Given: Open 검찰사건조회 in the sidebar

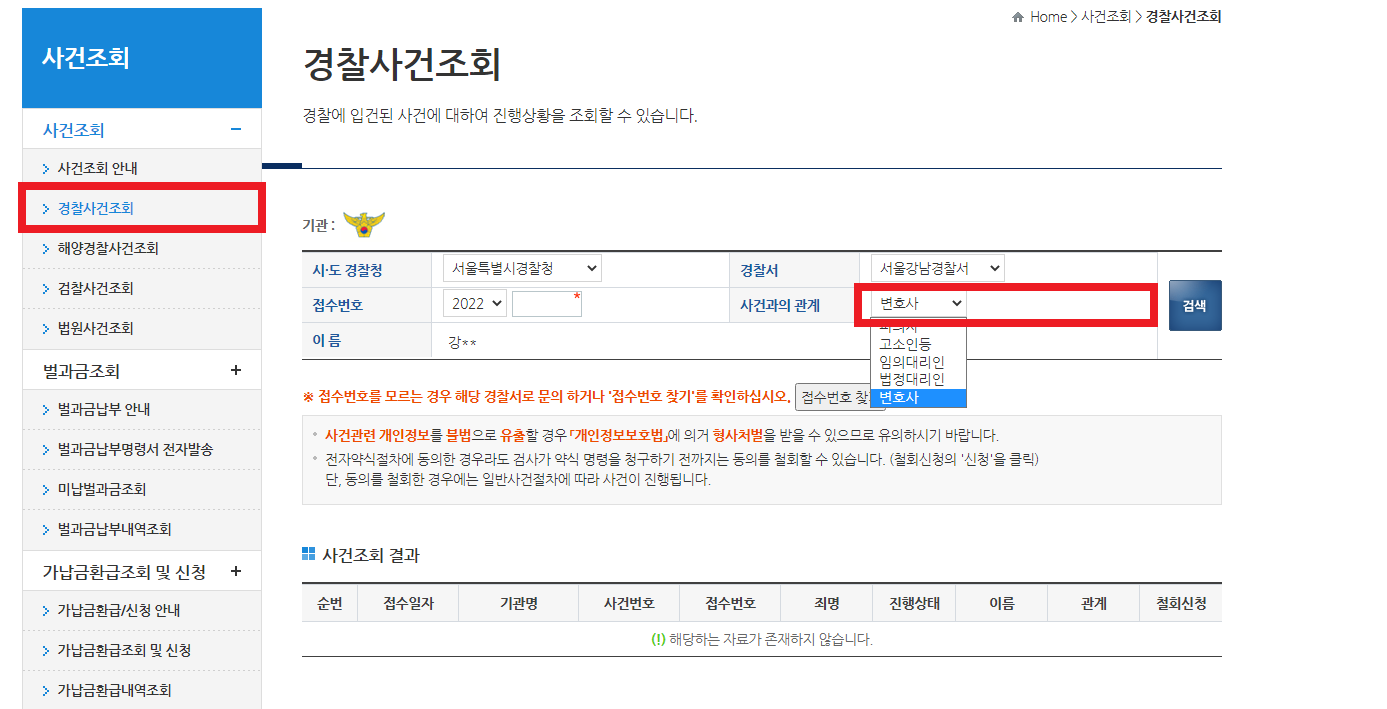Looking at the screenshot, I should [95, 288].
